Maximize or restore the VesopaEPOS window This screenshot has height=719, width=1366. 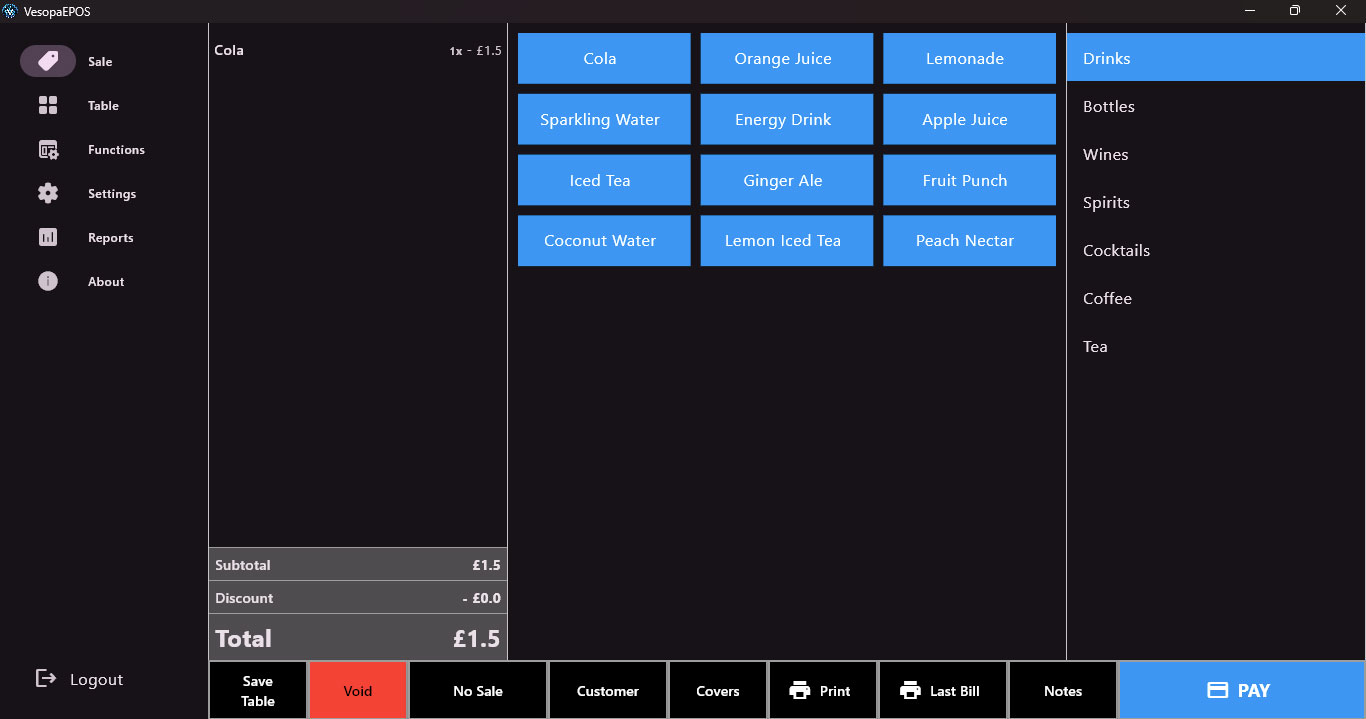(x=1295, y=10)
